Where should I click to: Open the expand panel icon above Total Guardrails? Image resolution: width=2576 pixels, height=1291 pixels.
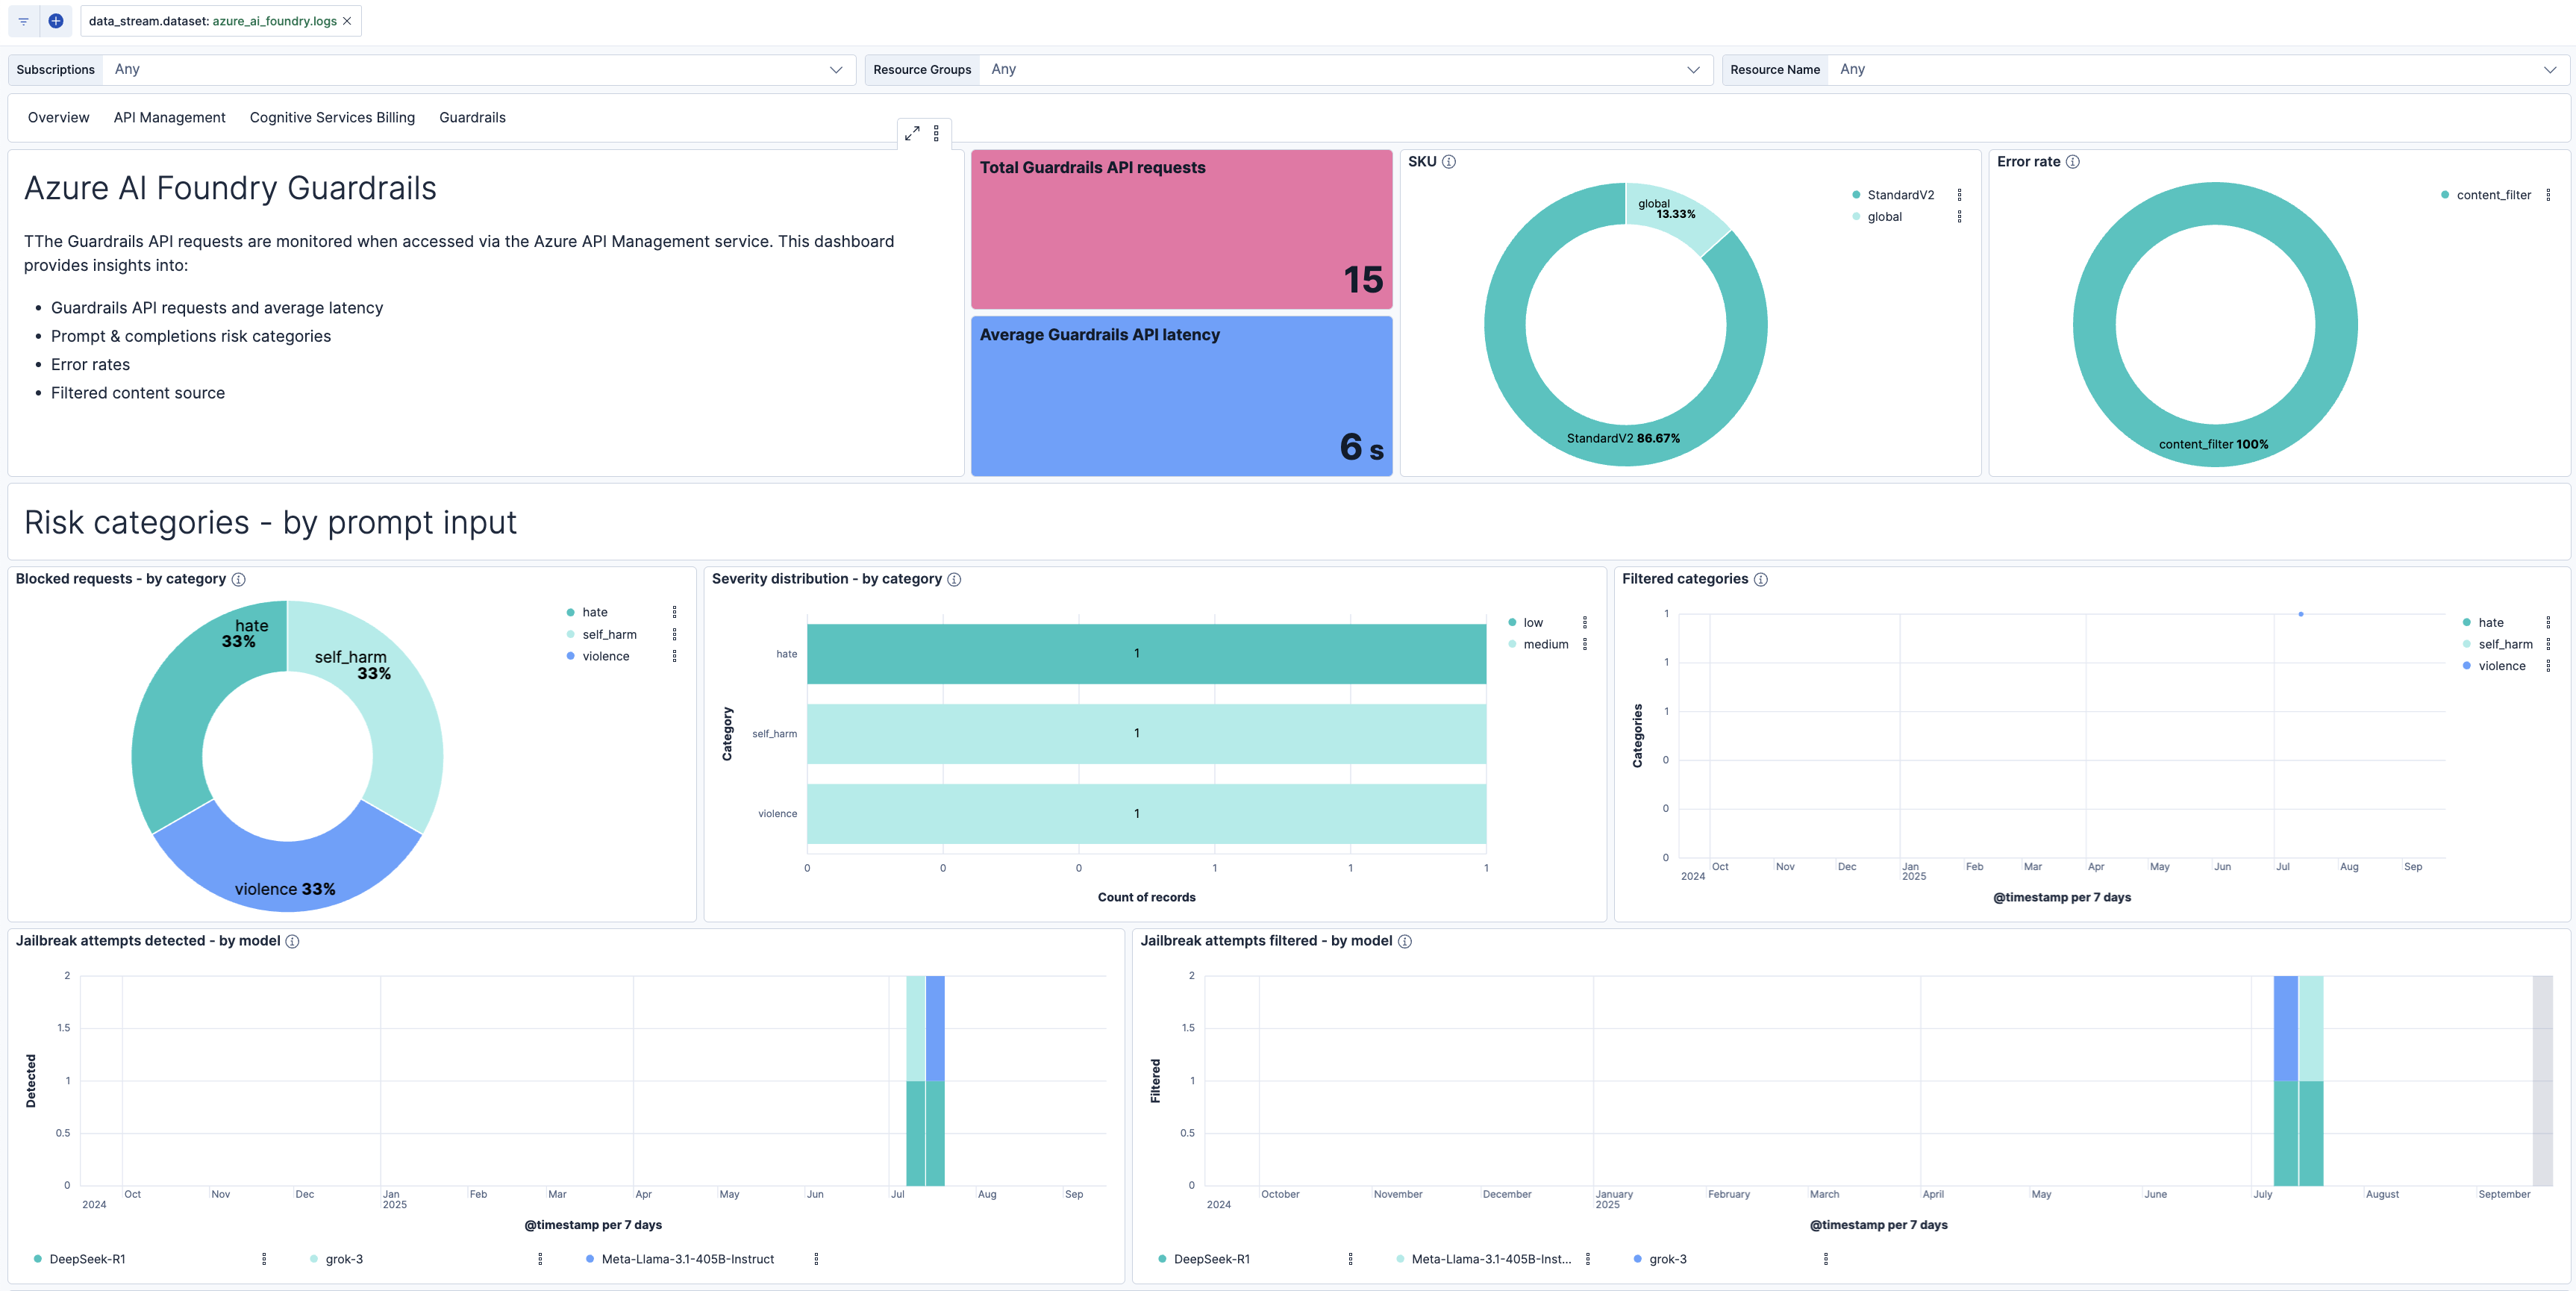(912, 132)
